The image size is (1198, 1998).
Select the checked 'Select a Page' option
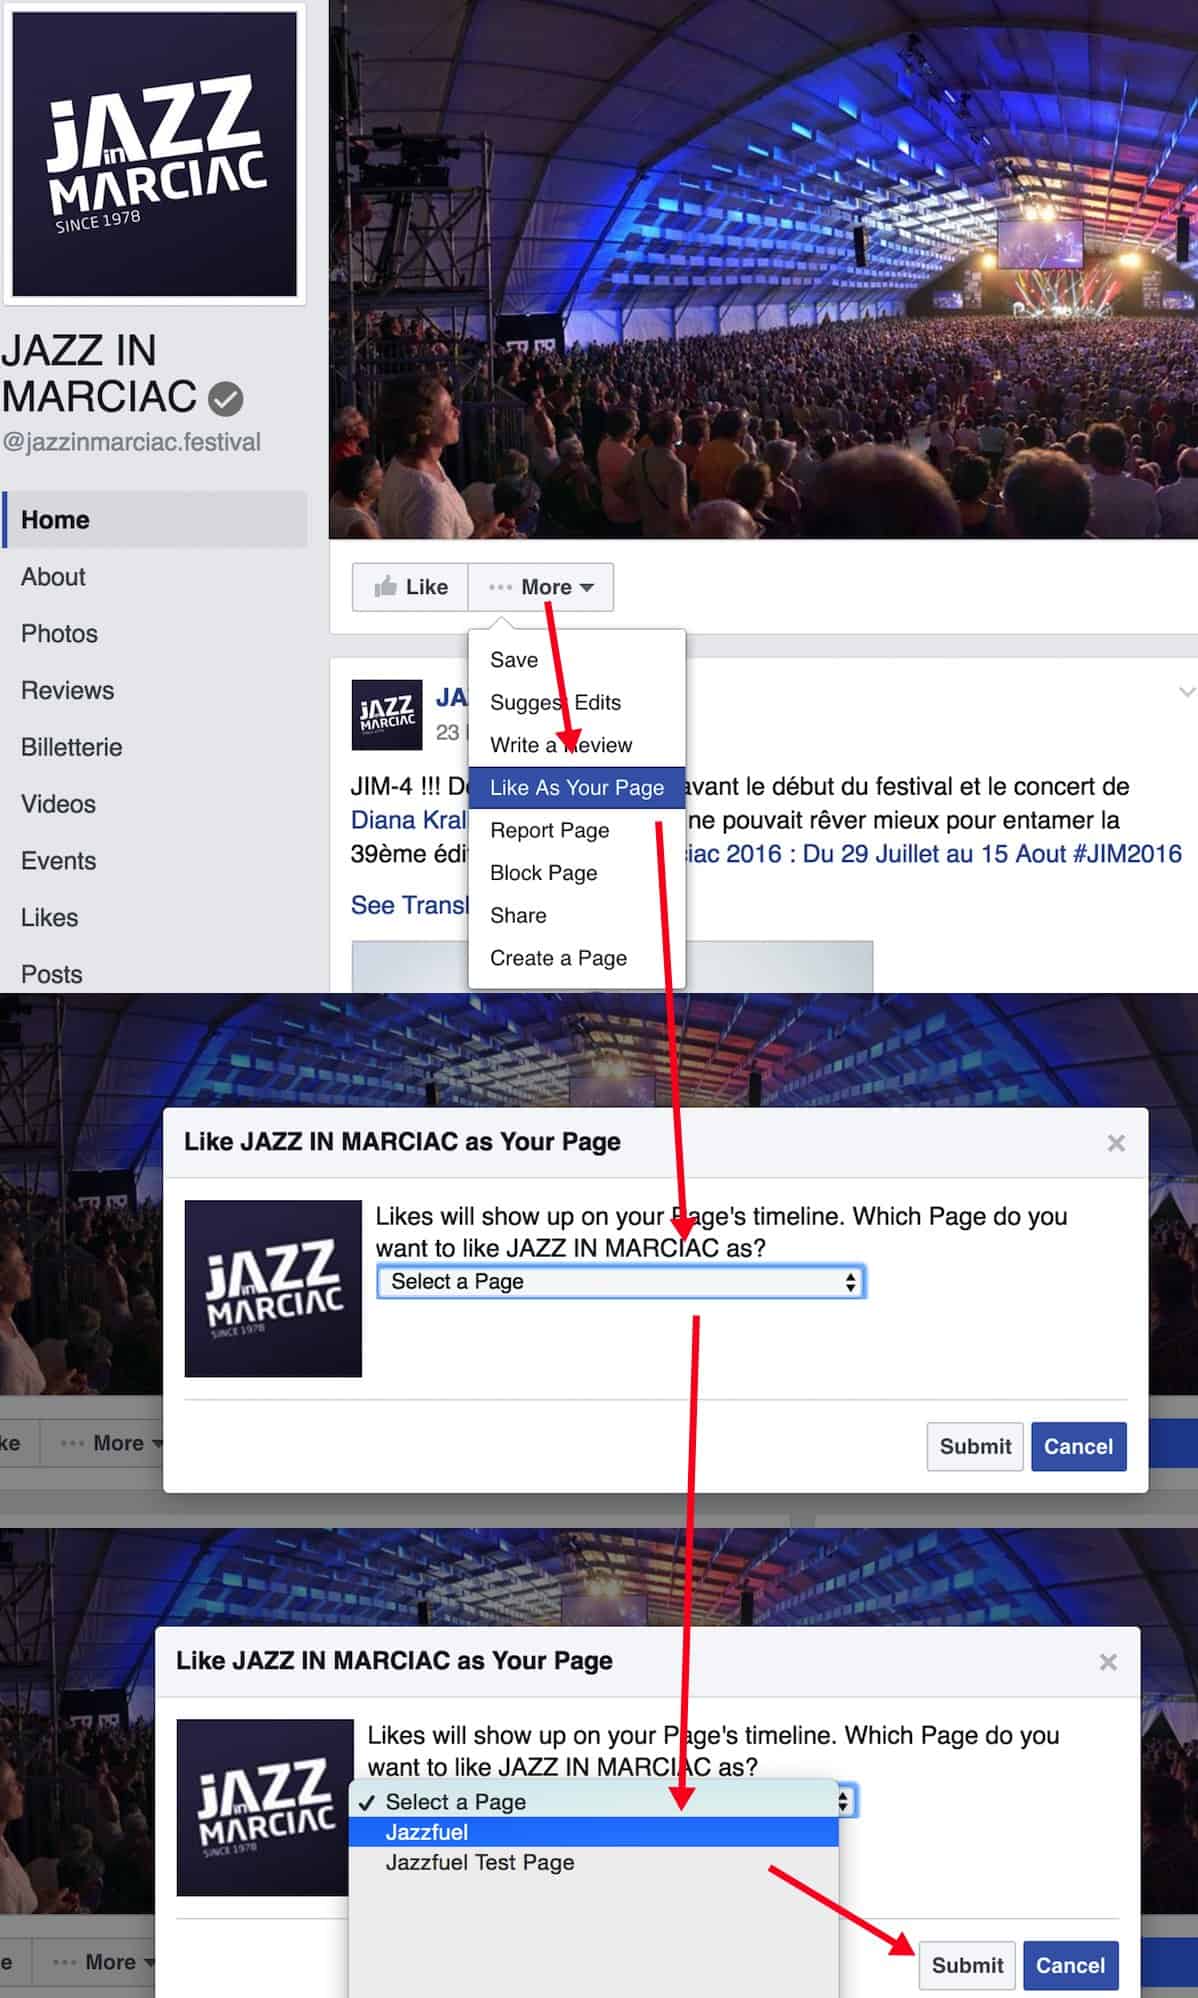(594, 1802)
